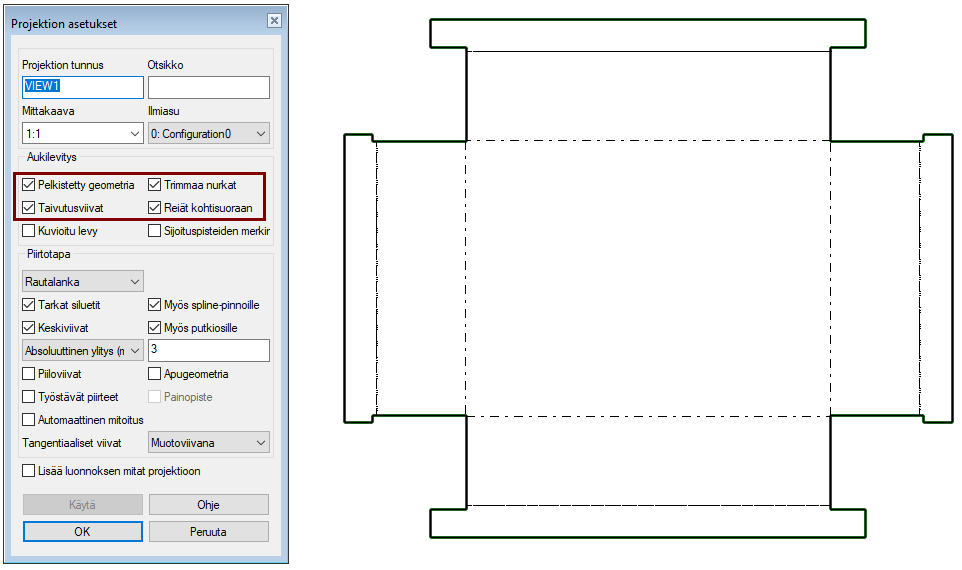Expand the Rautalanka drawing style dropdown
The image size is (962, 570).
pyautogui.click(x=83, y=281)
